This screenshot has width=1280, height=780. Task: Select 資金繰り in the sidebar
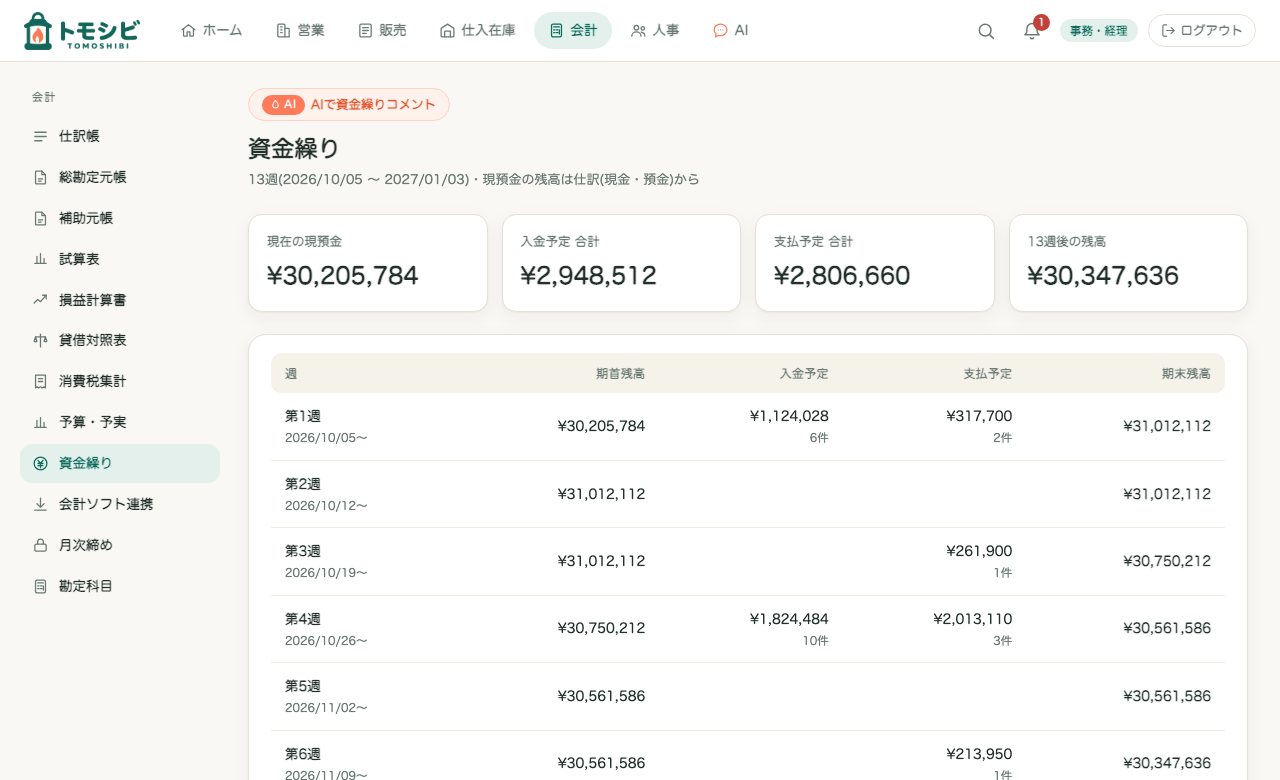pyautogui.click(x=120, y=463)
